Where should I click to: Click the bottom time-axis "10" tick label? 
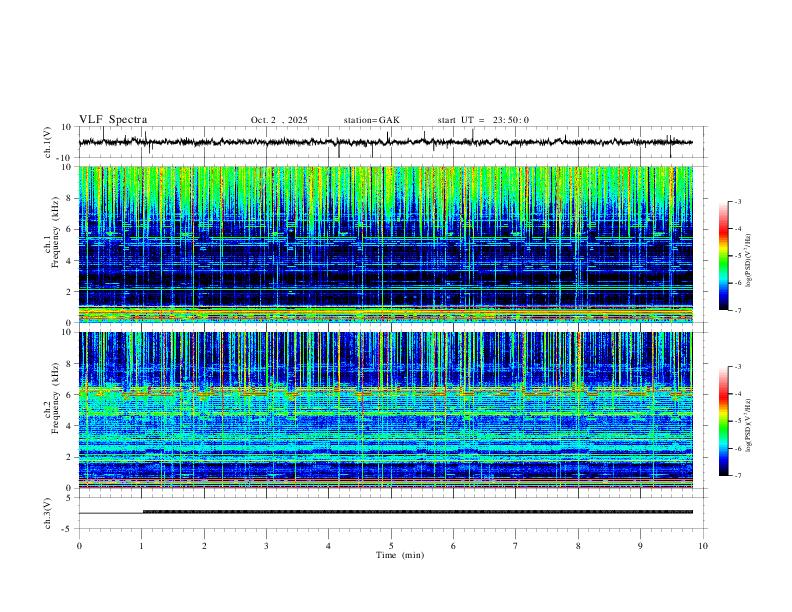[x=703, y=546]
